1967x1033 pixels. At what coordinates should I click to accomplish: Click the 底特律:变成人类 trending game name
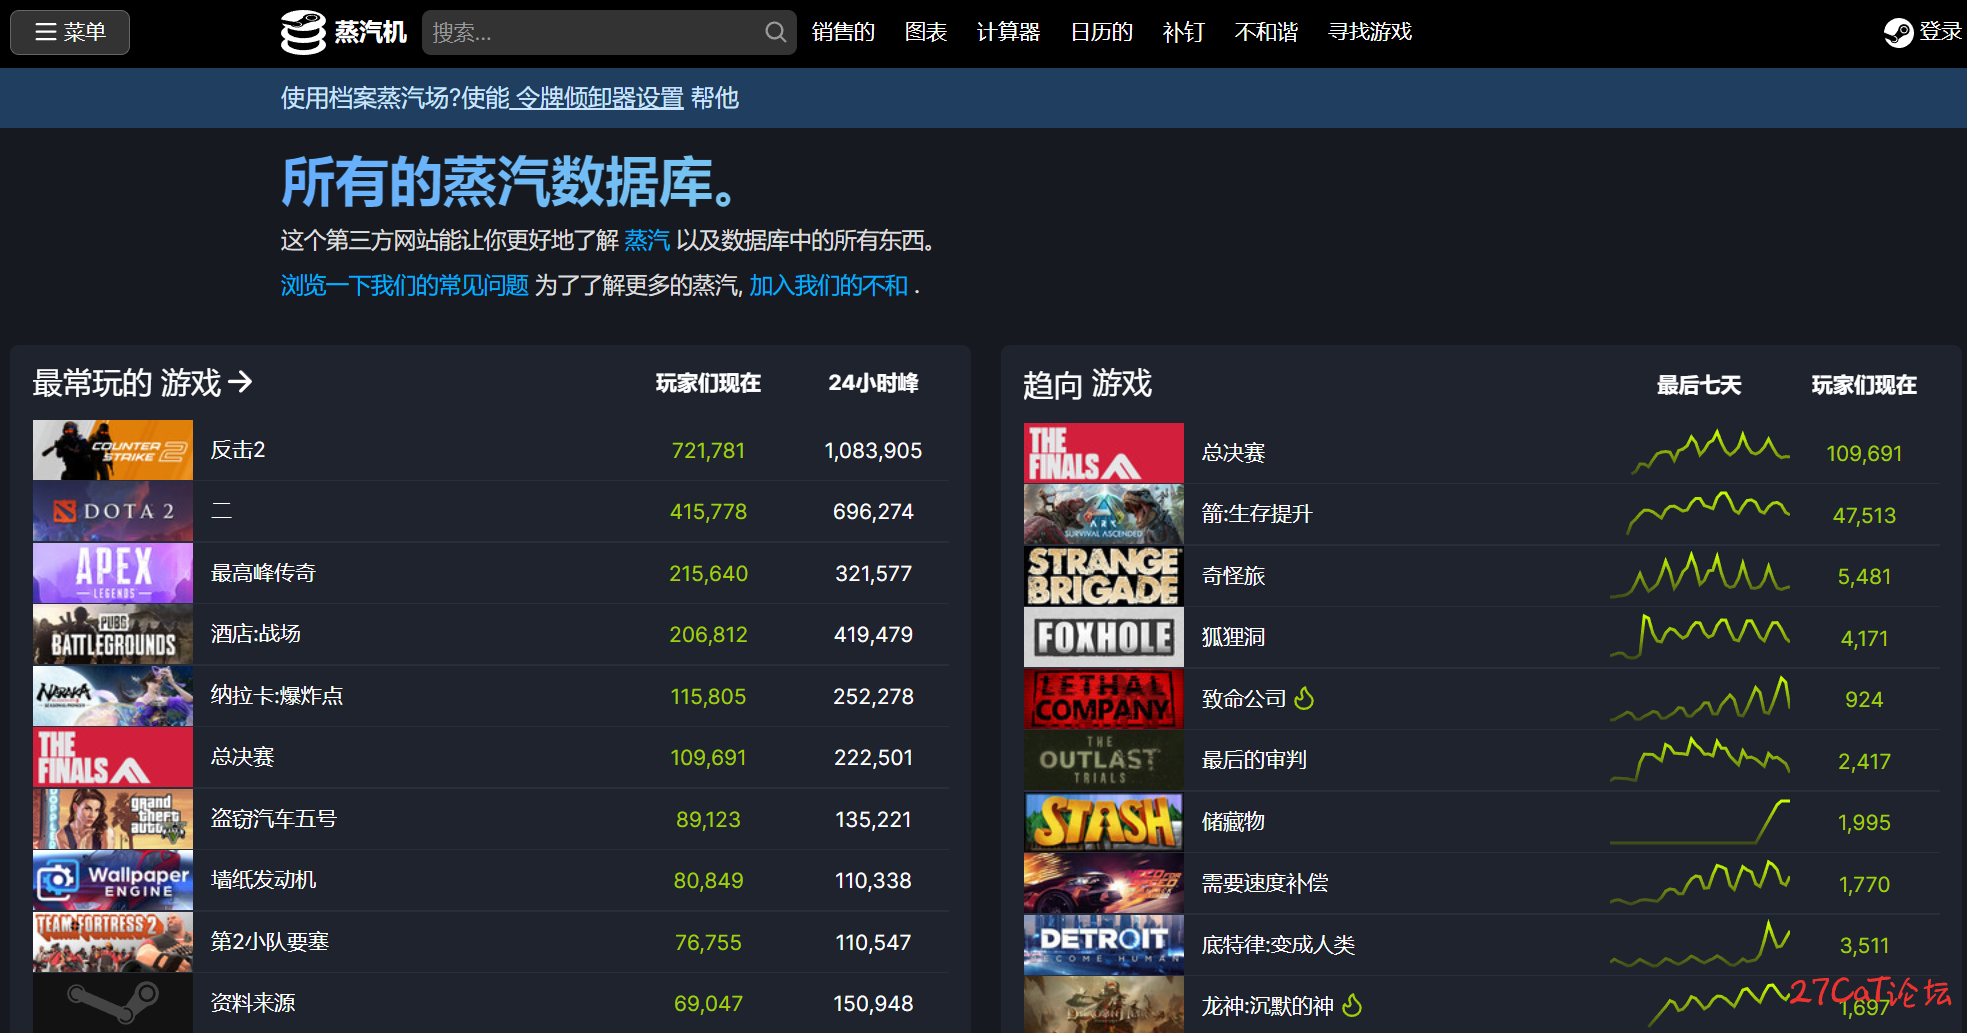tap(1279, 945)
